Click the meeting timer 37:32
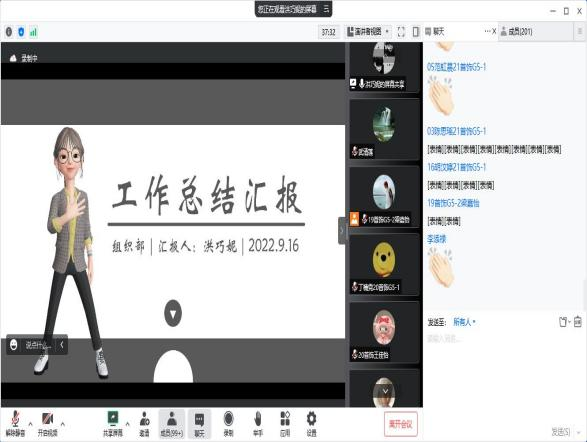 pyautogui.click(x=328, y=32)
